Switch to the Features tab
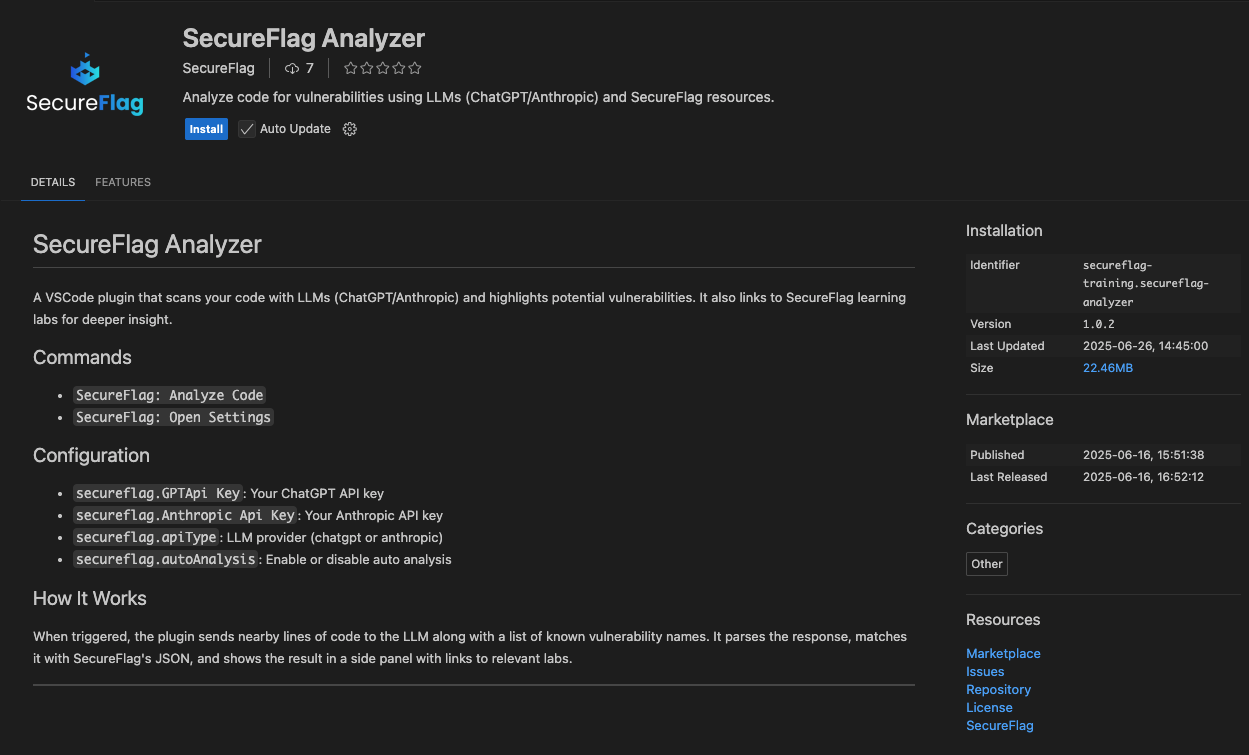The height and width of the screenshot is (755, 1249). click(x=123, y=182)
